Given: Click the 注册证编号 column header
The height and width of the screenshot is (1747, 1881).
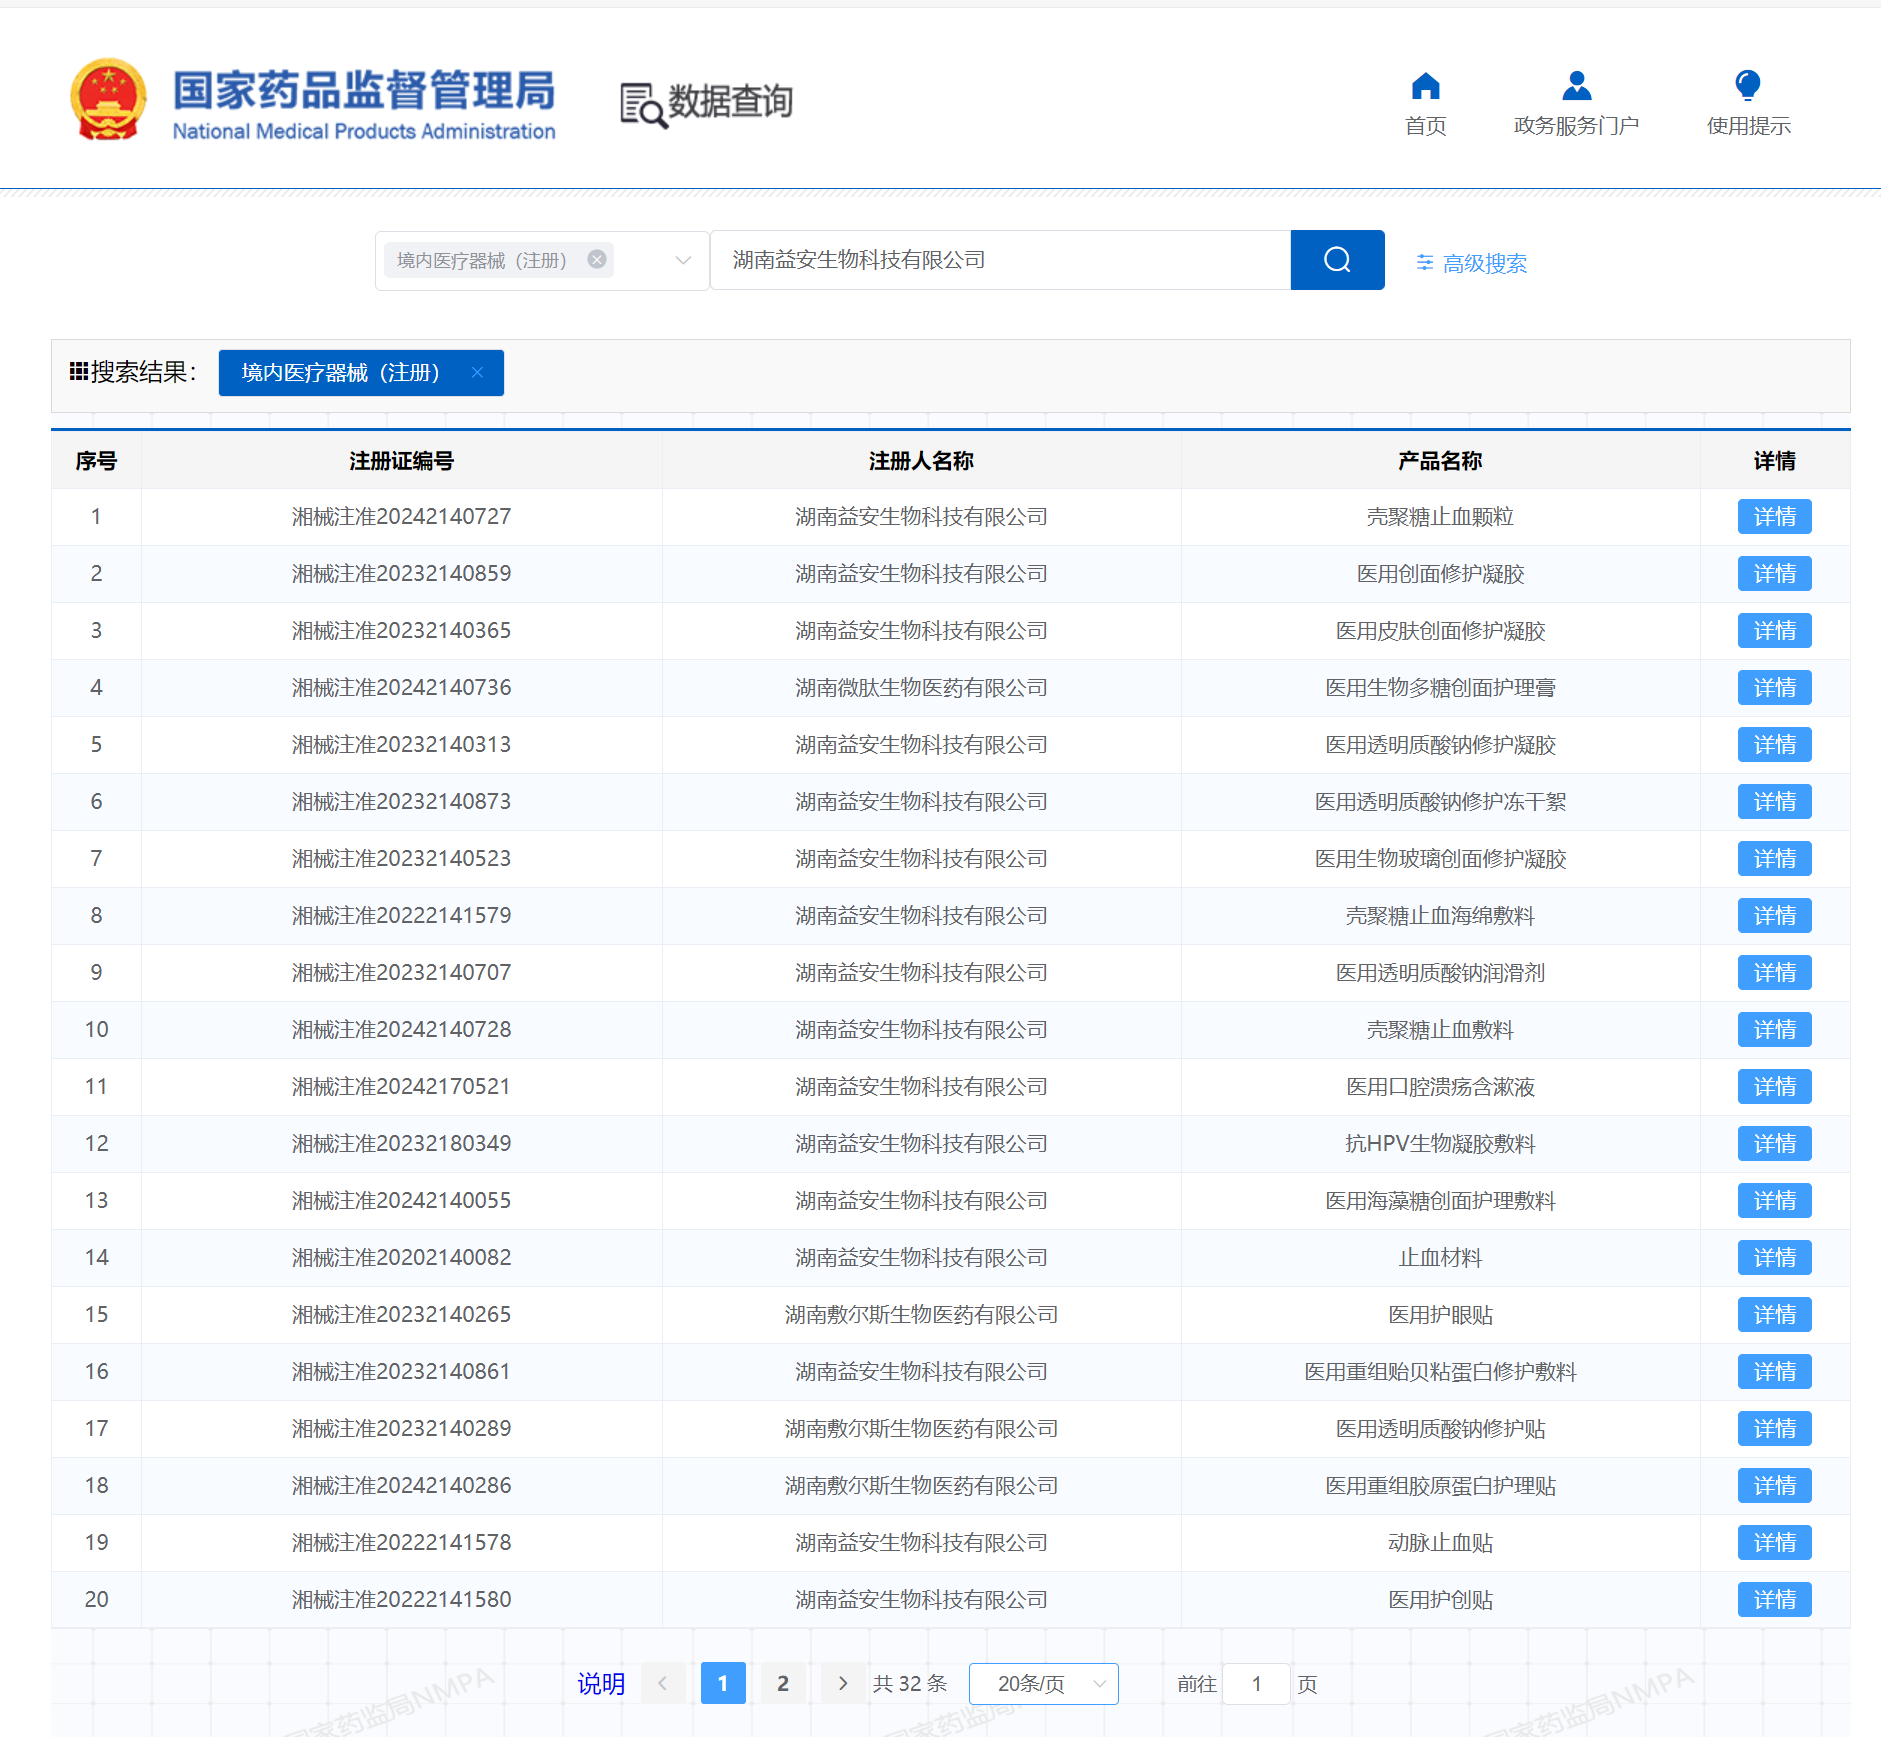Looking at the screenshot, I should tap(401, 461).
